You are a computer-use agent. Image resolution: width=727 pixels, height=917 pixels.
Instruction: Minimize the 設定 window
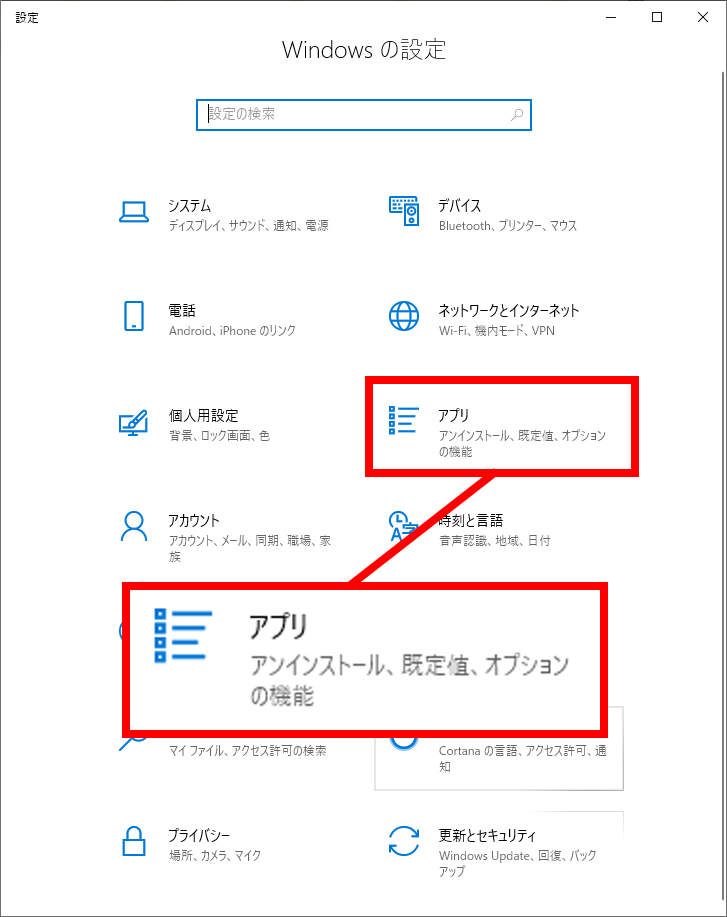point(611,18)
